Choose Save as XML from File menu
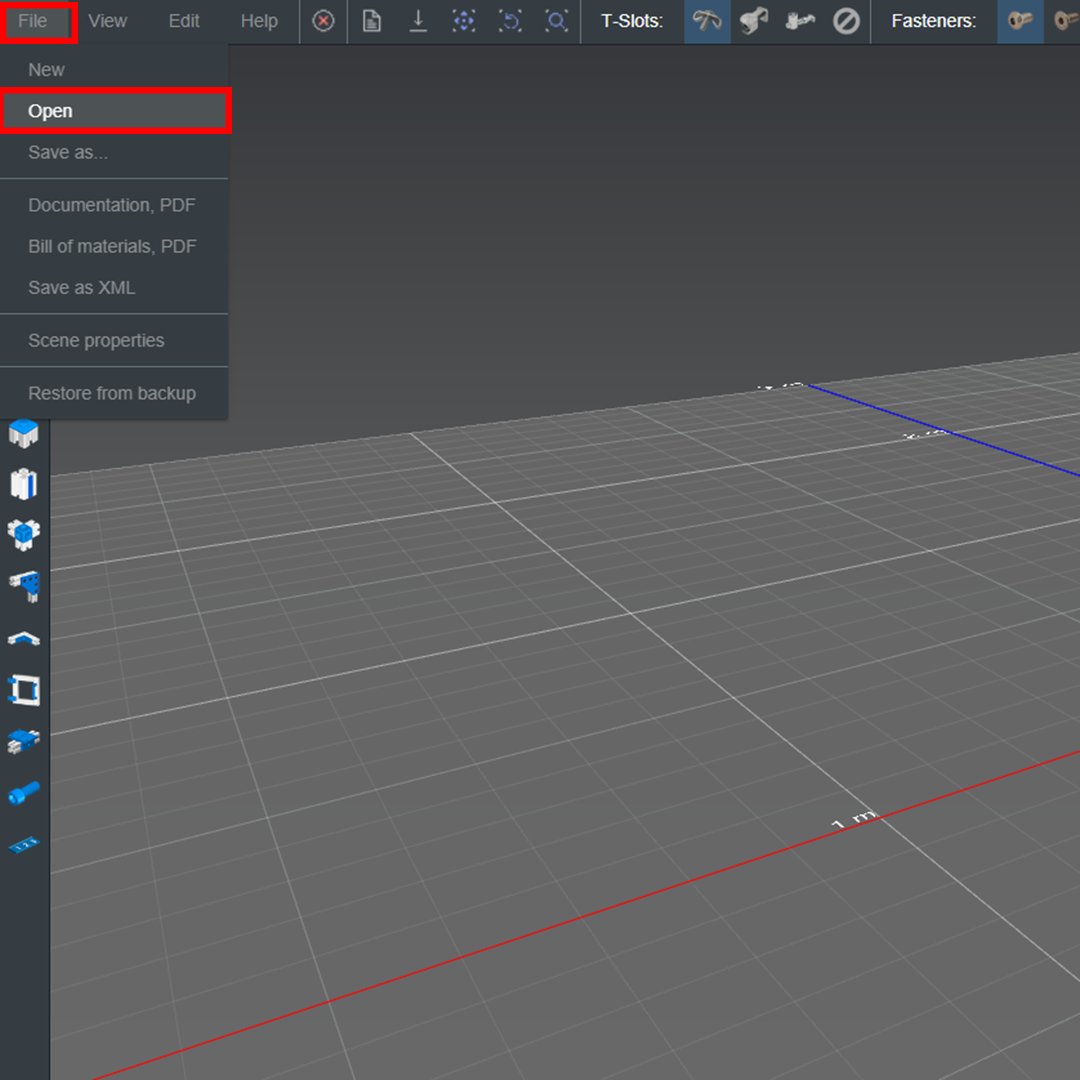This screenshot has height=1080, width=1080. (x=81, y=288)
